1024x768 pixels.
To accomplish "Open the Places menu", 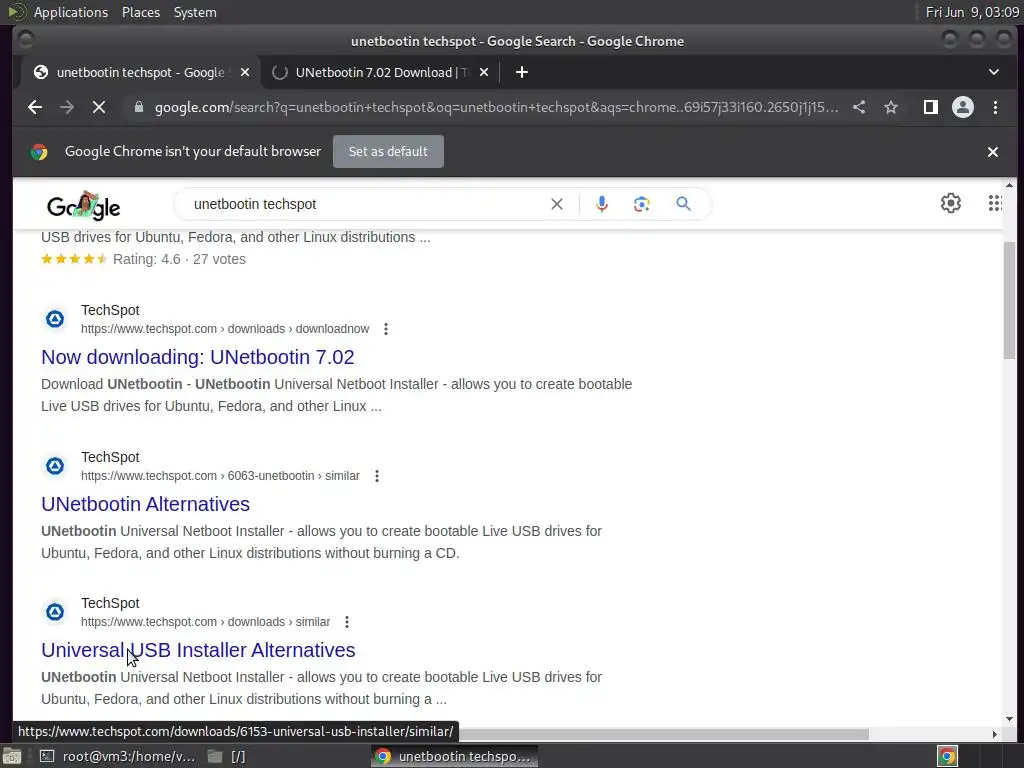I will click(141, 12).
